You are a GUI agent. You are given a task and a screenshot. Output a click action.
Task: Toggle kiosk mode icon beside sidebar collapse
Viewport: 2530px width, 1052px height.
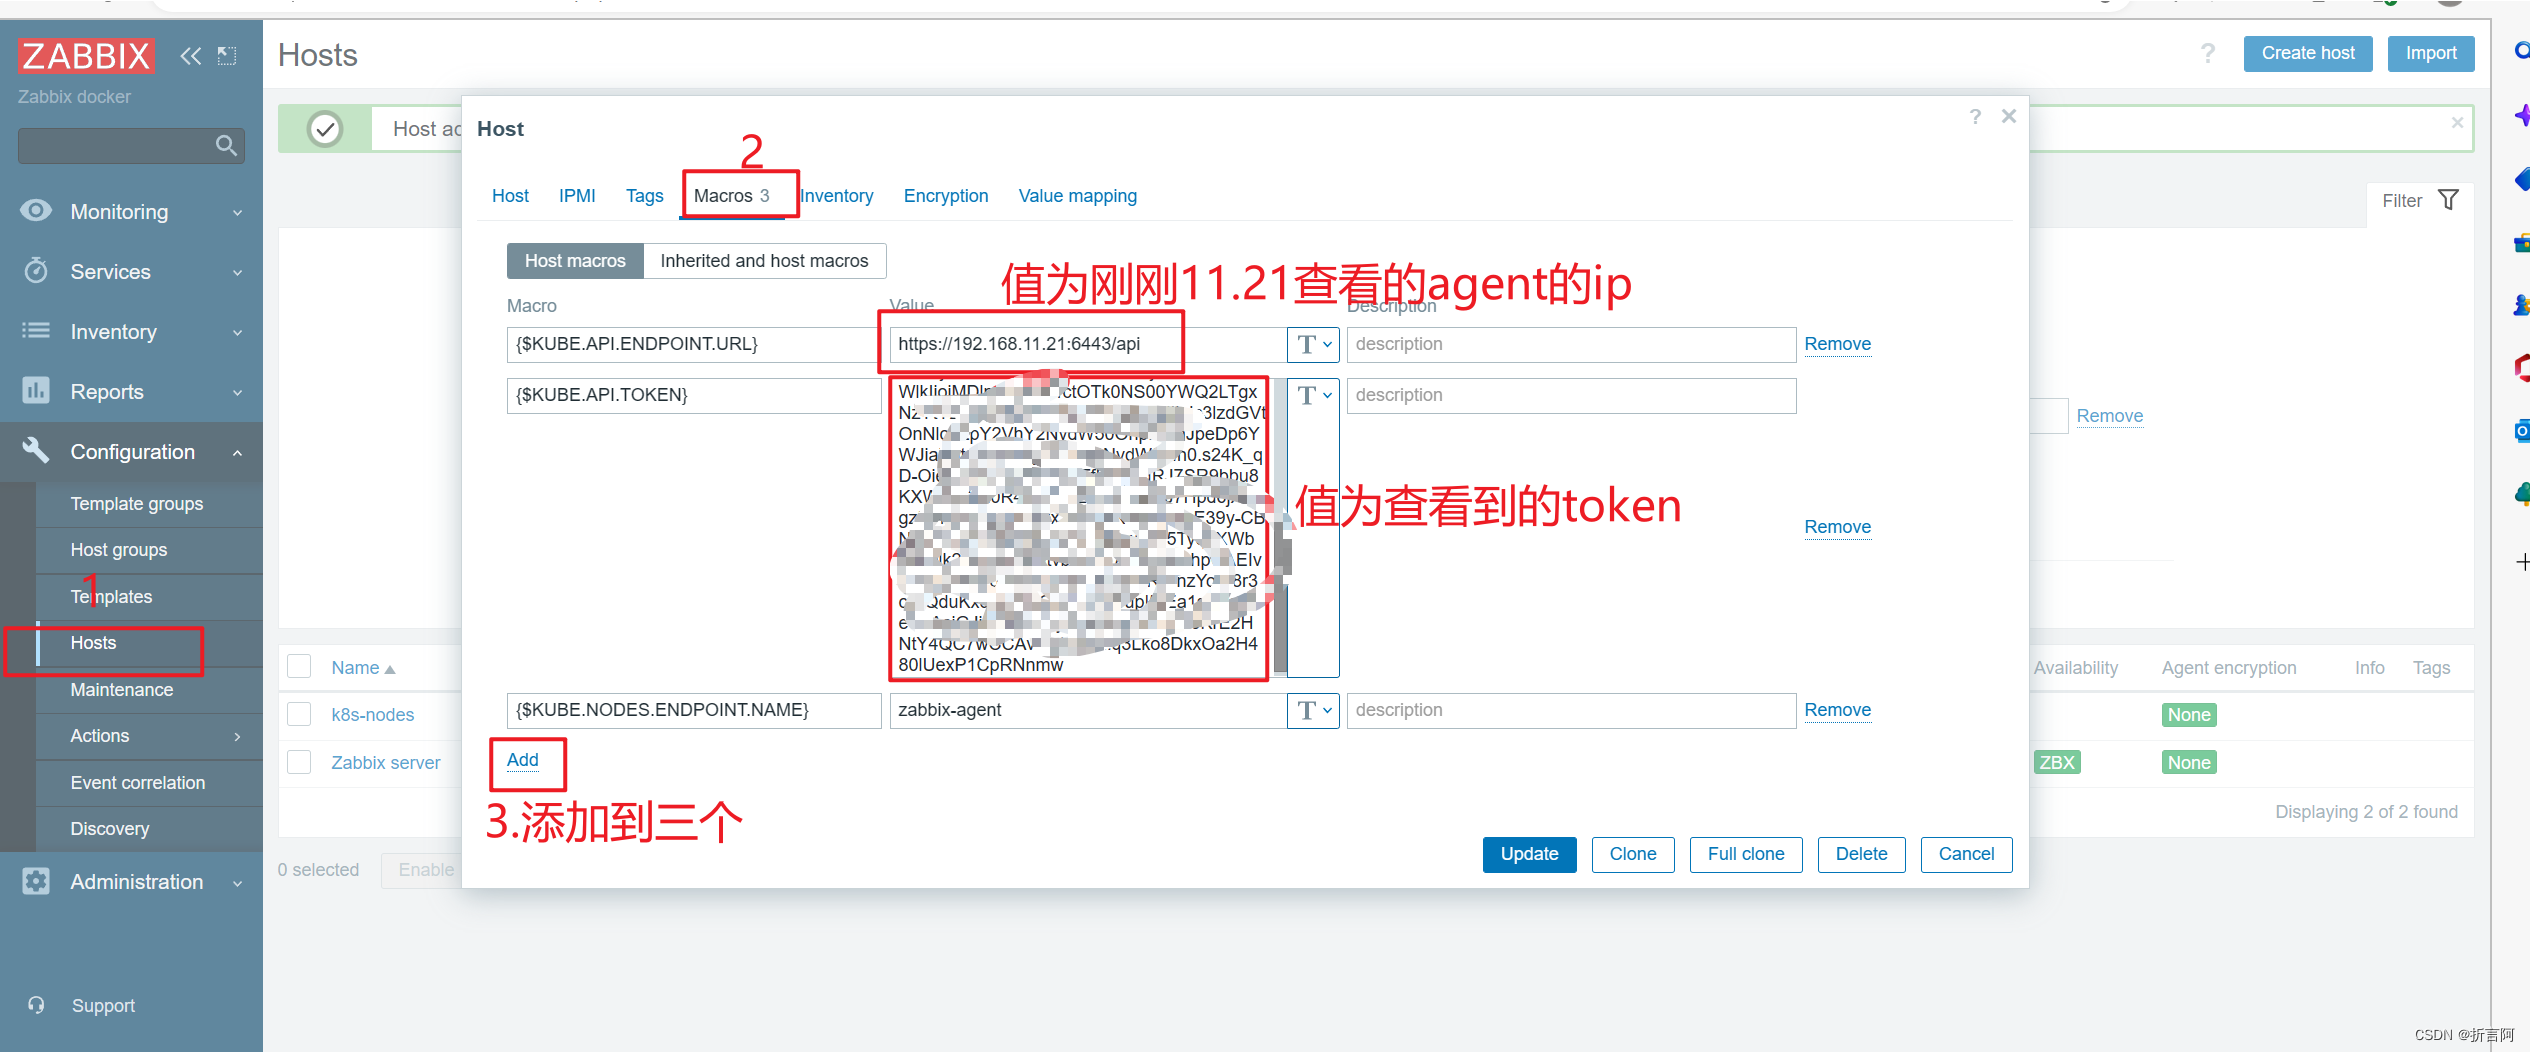pyautogui.click(x=227, y=56)
